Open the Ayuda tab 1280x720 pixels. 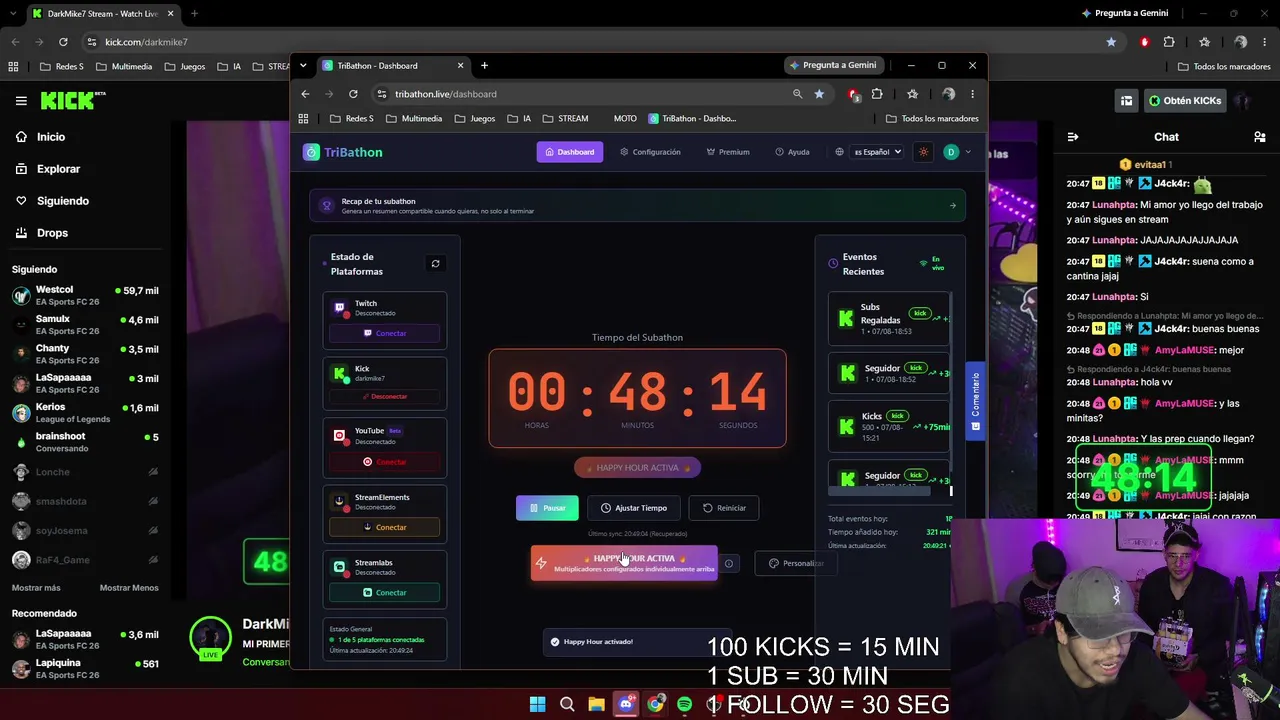point(792,152)
